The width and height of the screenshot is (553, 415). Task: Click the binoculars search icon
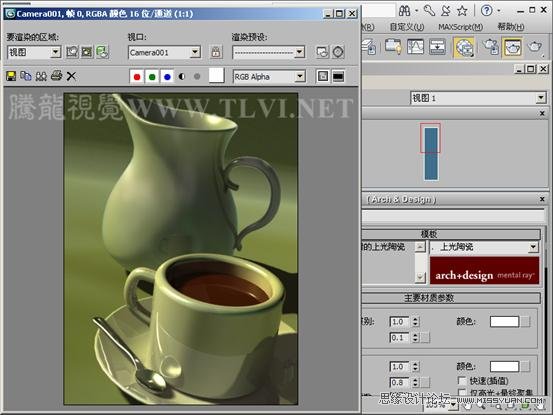click(x=405, y=11)
